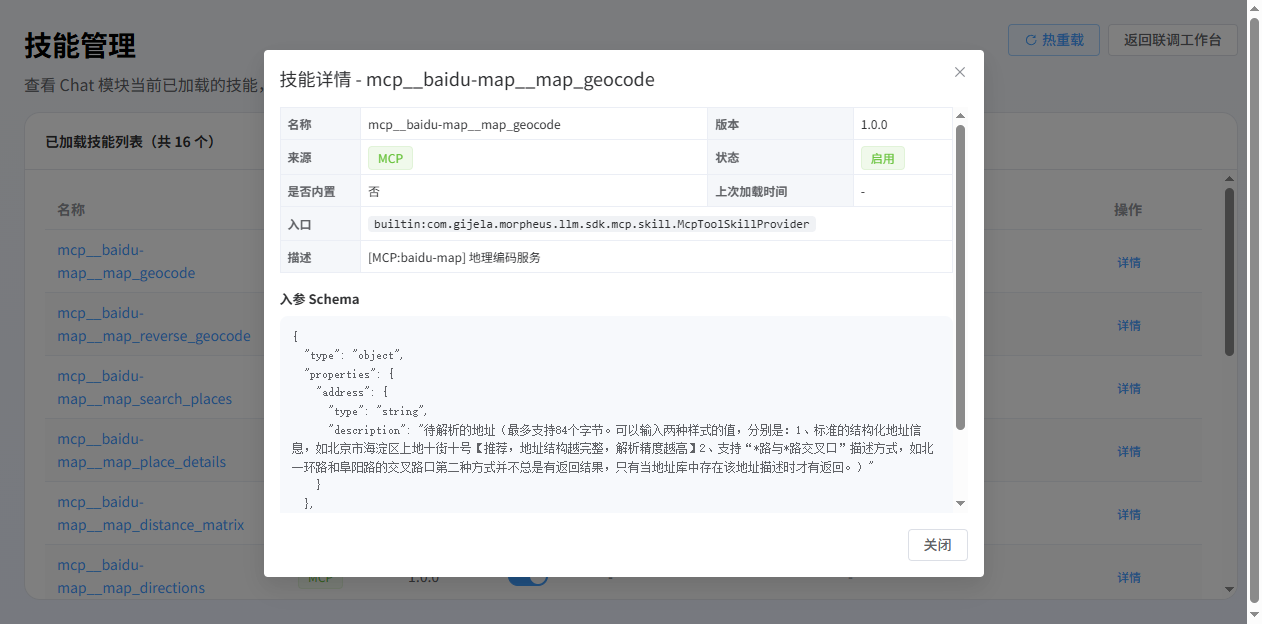This screenshot has width=1262, height=624.
Task: Open the map_search_places skill link
Action: 144,388
